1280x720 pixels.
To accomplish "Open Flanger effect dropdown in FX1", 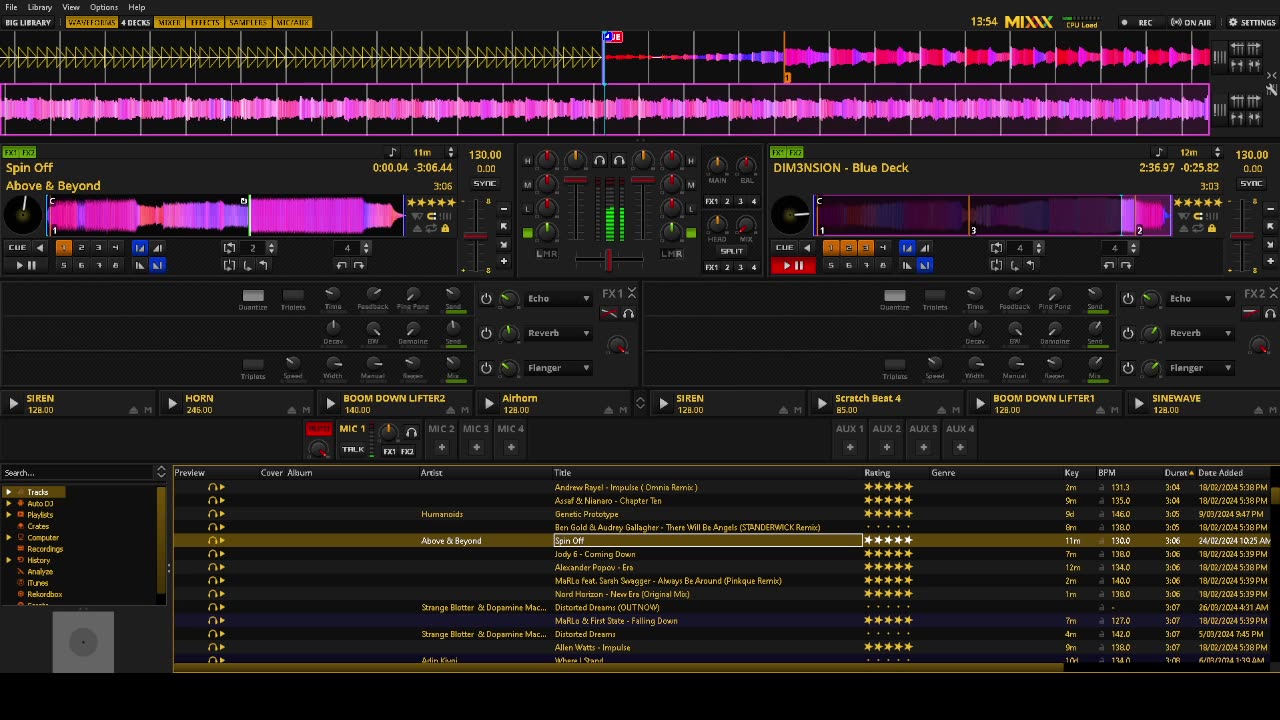I will tap(558, 368).
